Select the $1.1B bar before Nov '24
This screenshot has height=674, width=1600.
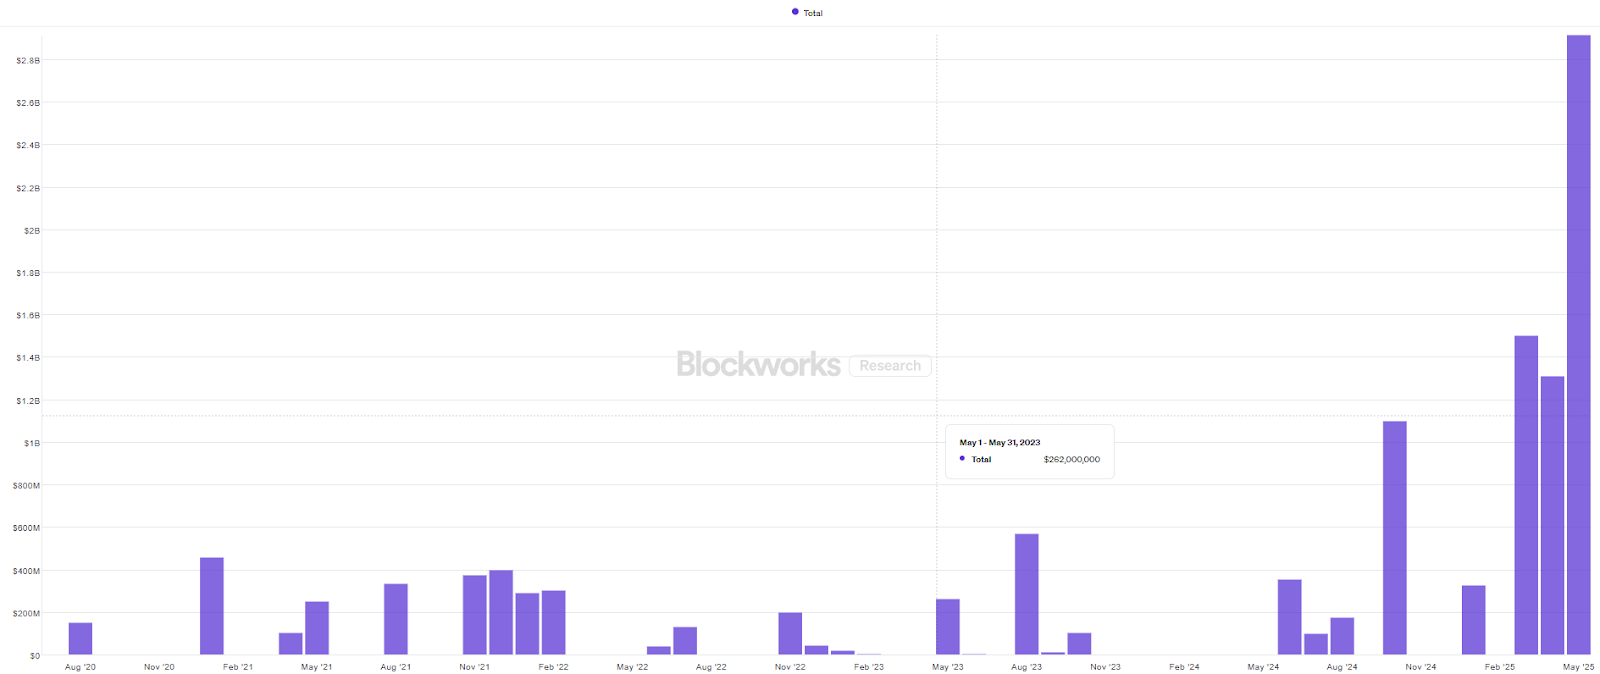click(1394, 538)
